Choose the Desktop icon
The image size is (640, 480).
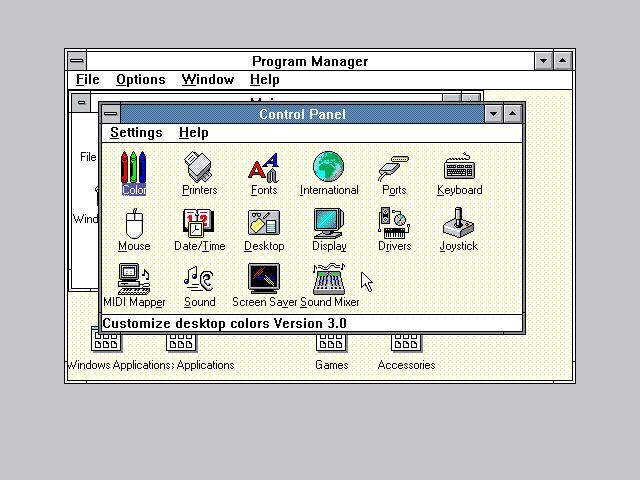point(264,223)
